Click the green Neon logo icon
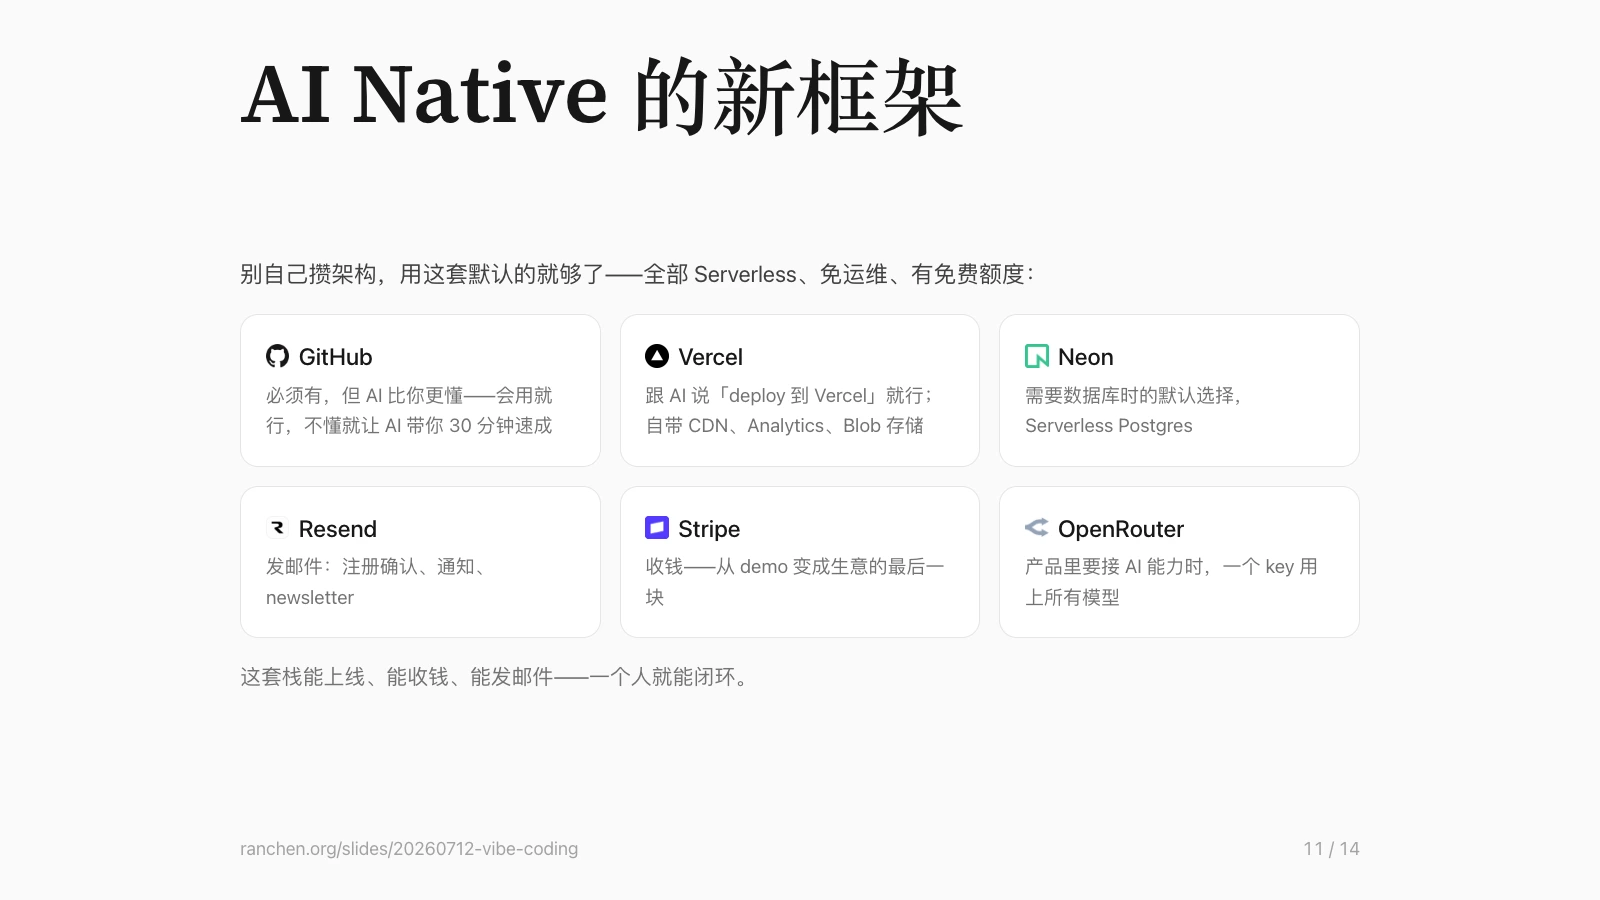 (x=1037, y=356)
